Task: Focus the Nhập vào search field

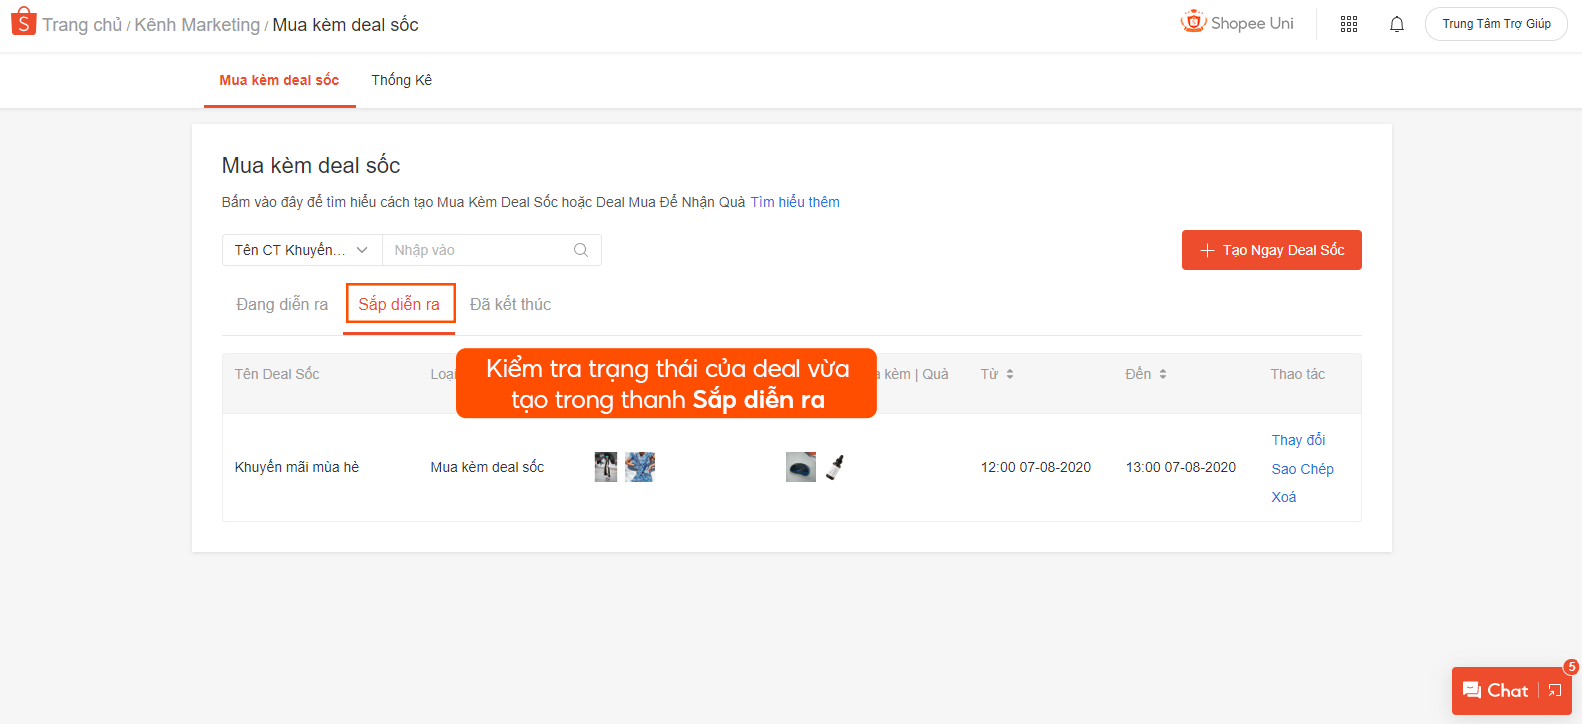Action: point(480,250)
